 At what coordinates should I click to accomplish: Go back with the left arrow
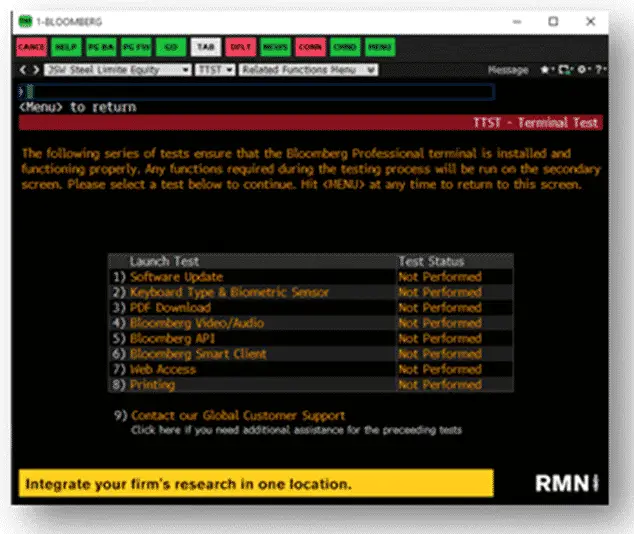(23, 70)
